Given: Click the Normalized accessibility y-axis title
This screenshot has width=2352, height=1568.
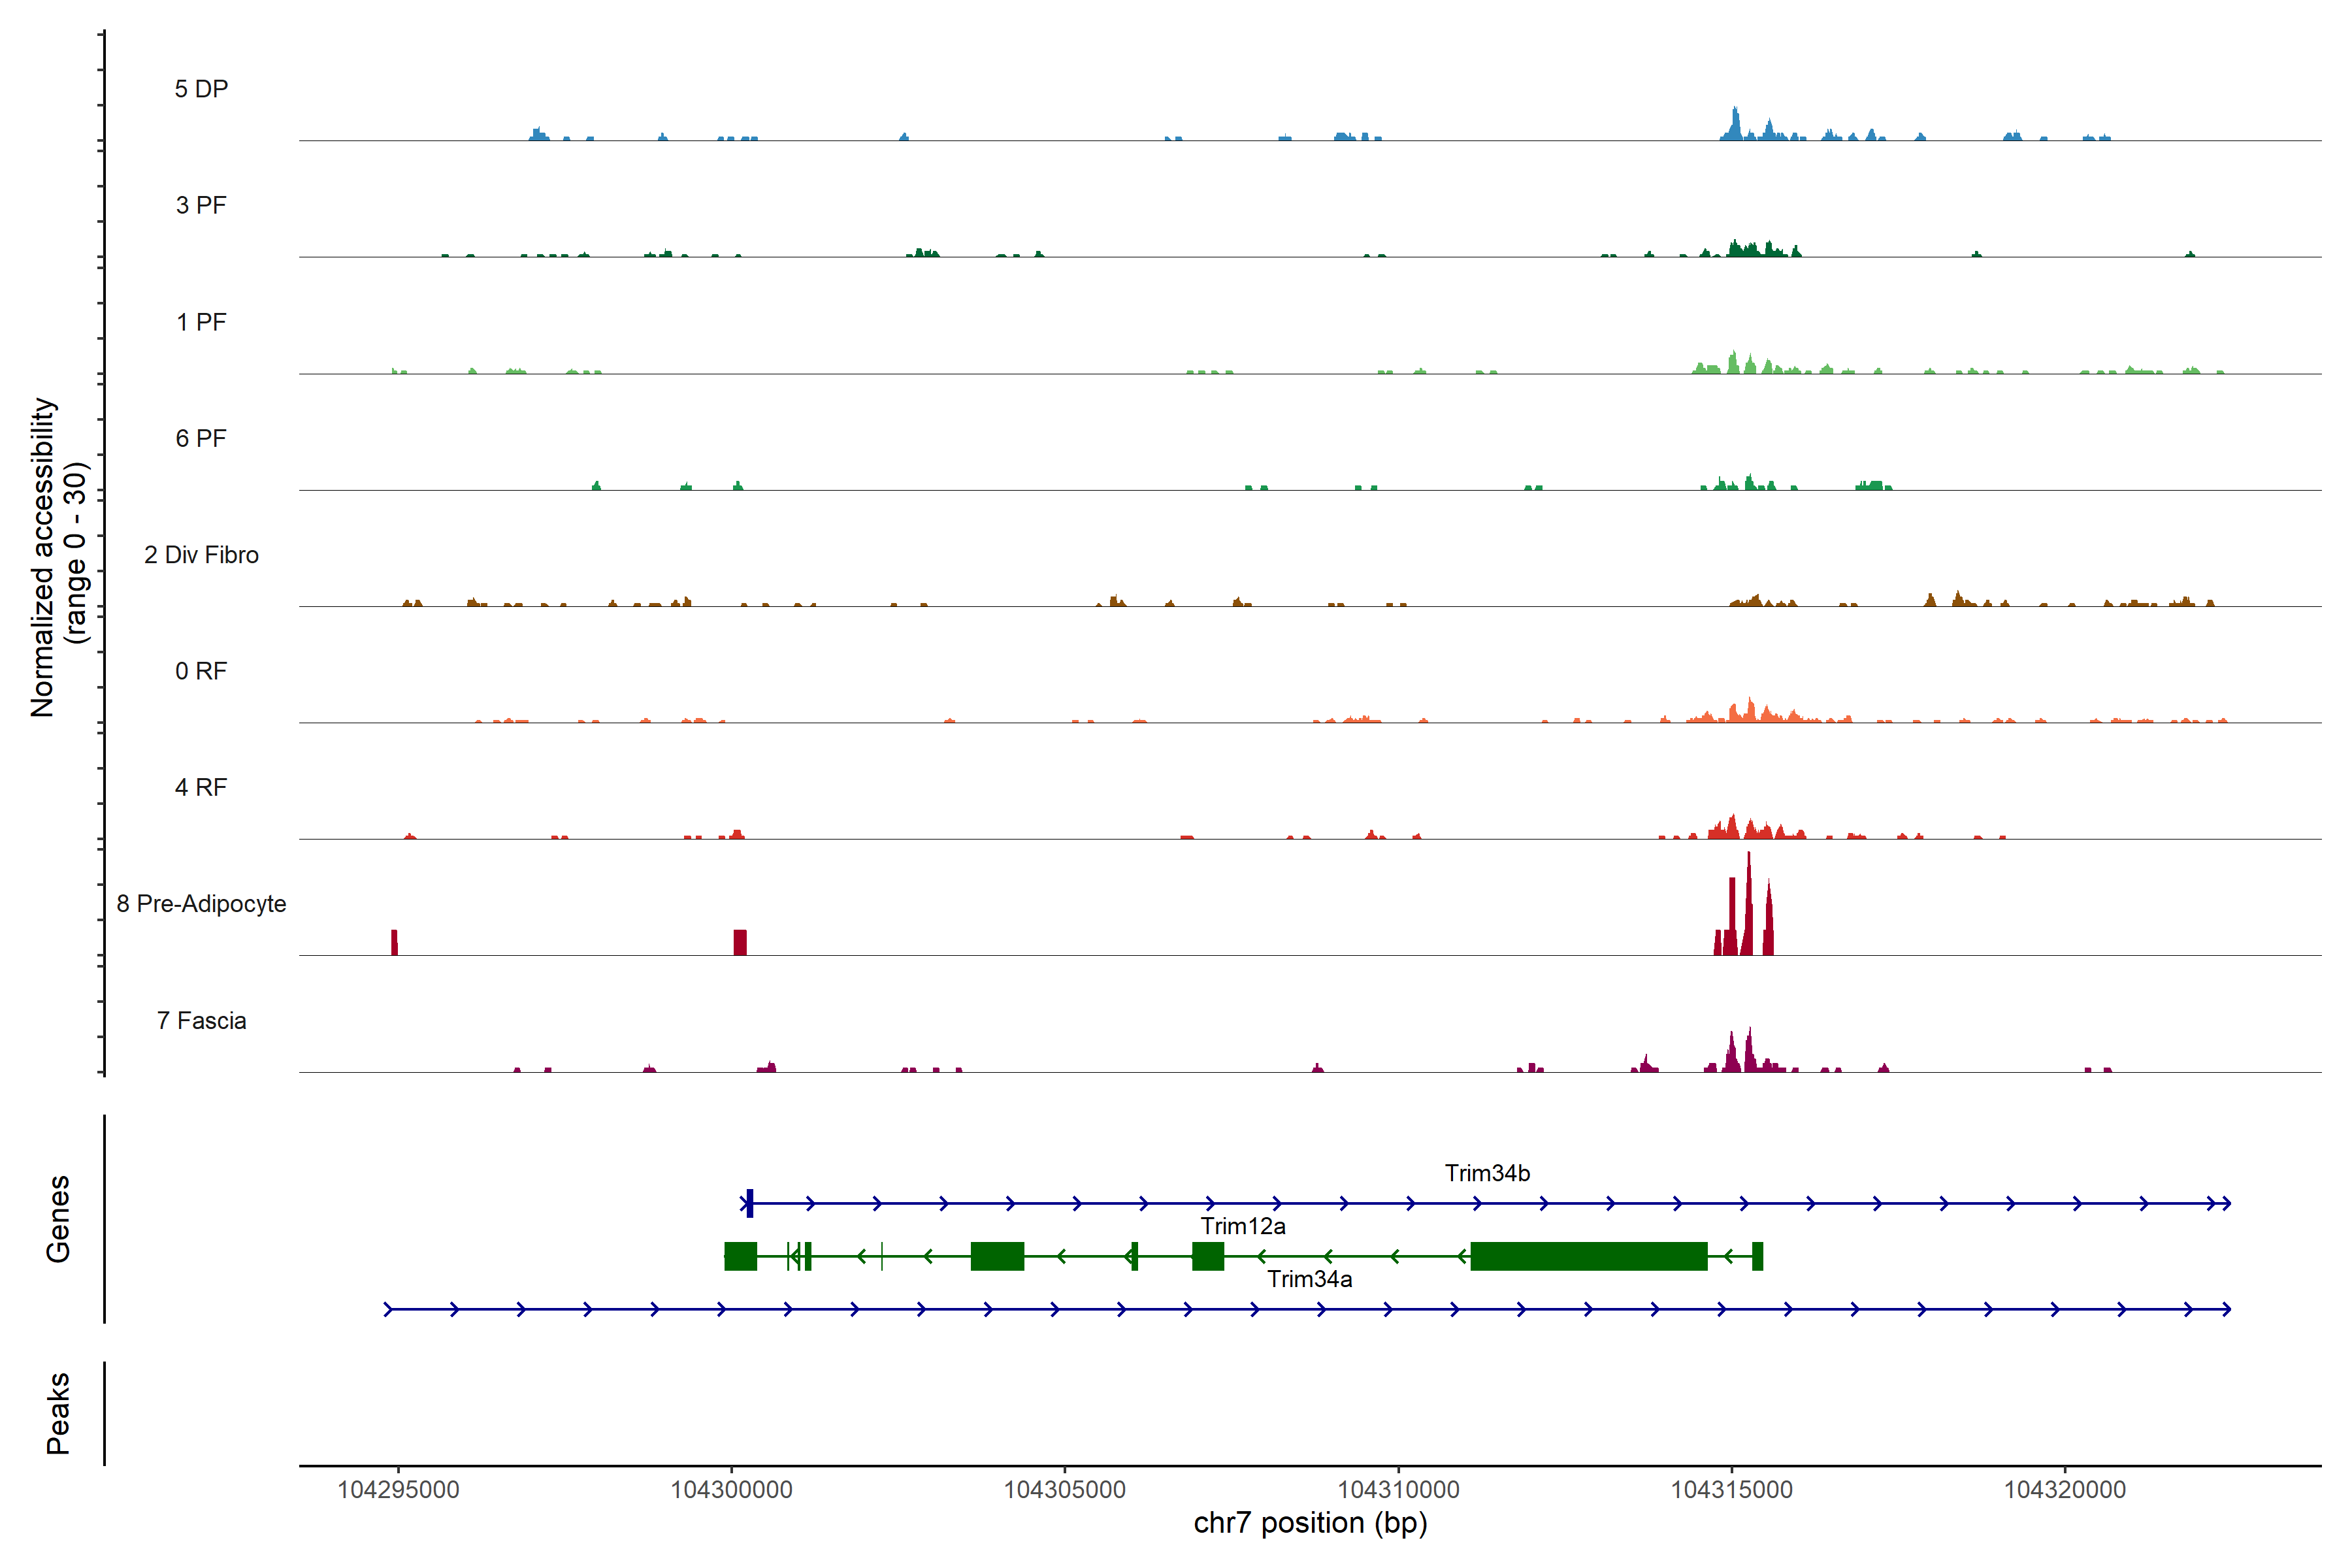Looking at the screenshot, I should [x=58, y=557].
